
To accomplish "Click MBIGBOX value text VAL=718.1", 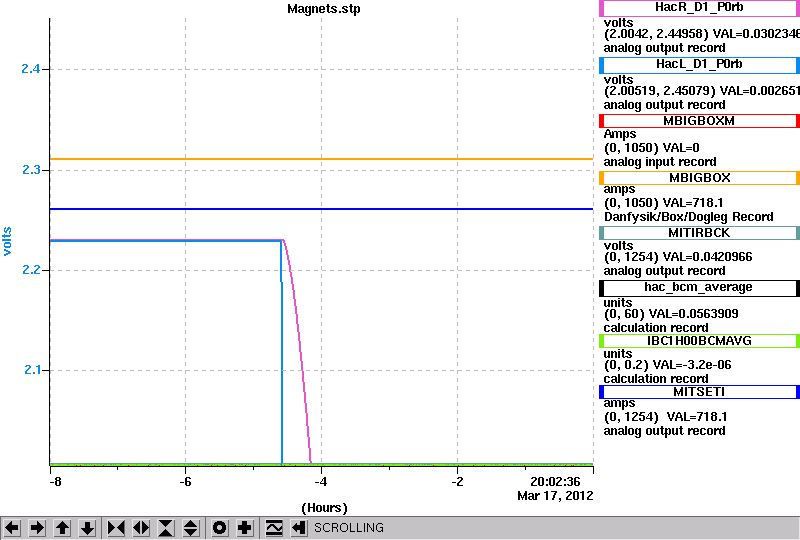I will click(693, 203).
